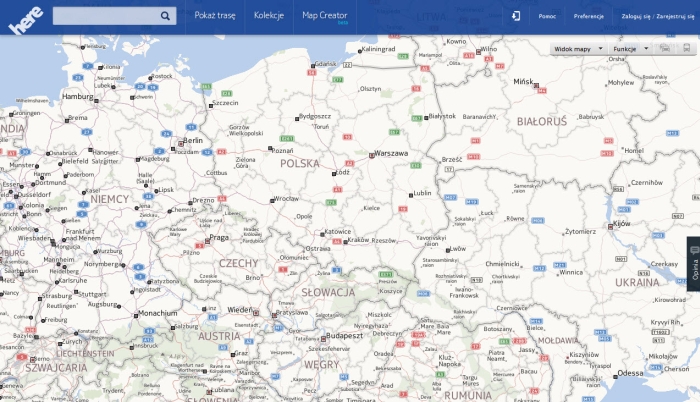The image size is (700, 402).
Task: Click the Wiedeń city marker
Action: (256, 313)
